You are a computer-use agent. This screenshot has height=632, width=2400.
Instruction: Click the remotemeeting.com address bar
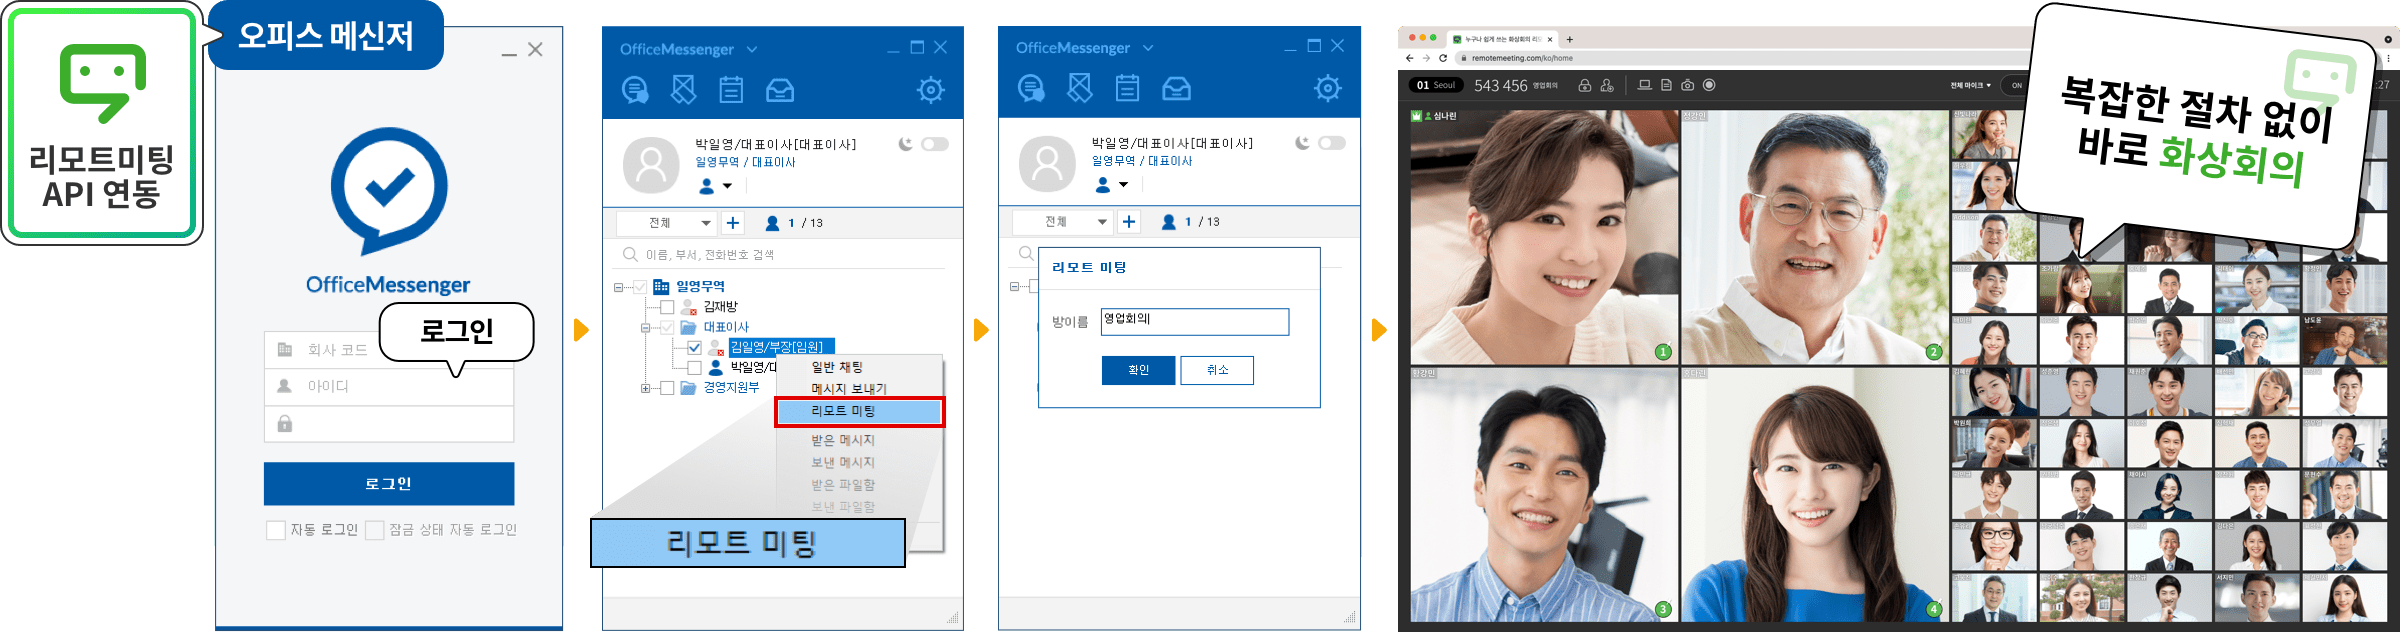tap(1740, 58)
